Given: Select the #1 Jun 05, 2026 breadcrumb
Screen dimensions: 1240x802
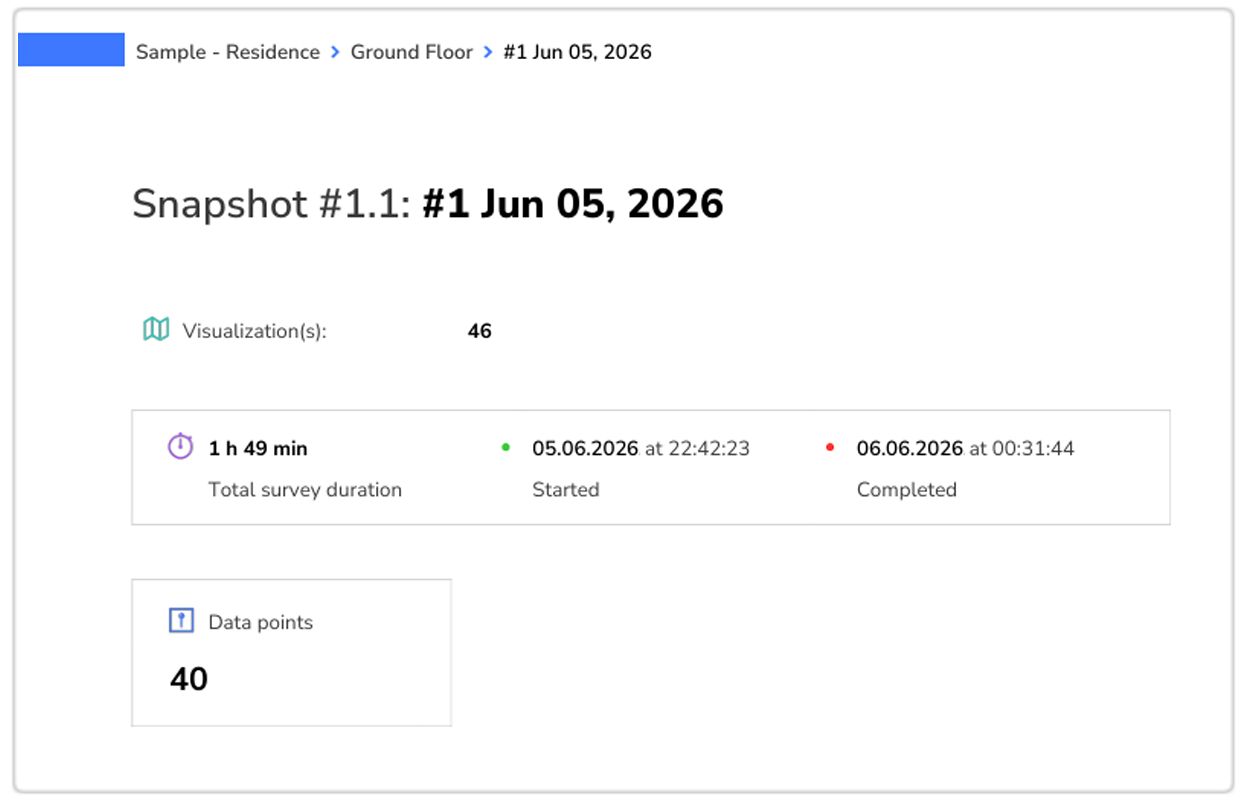Looking at the screenshot, I should pos(577,52).
